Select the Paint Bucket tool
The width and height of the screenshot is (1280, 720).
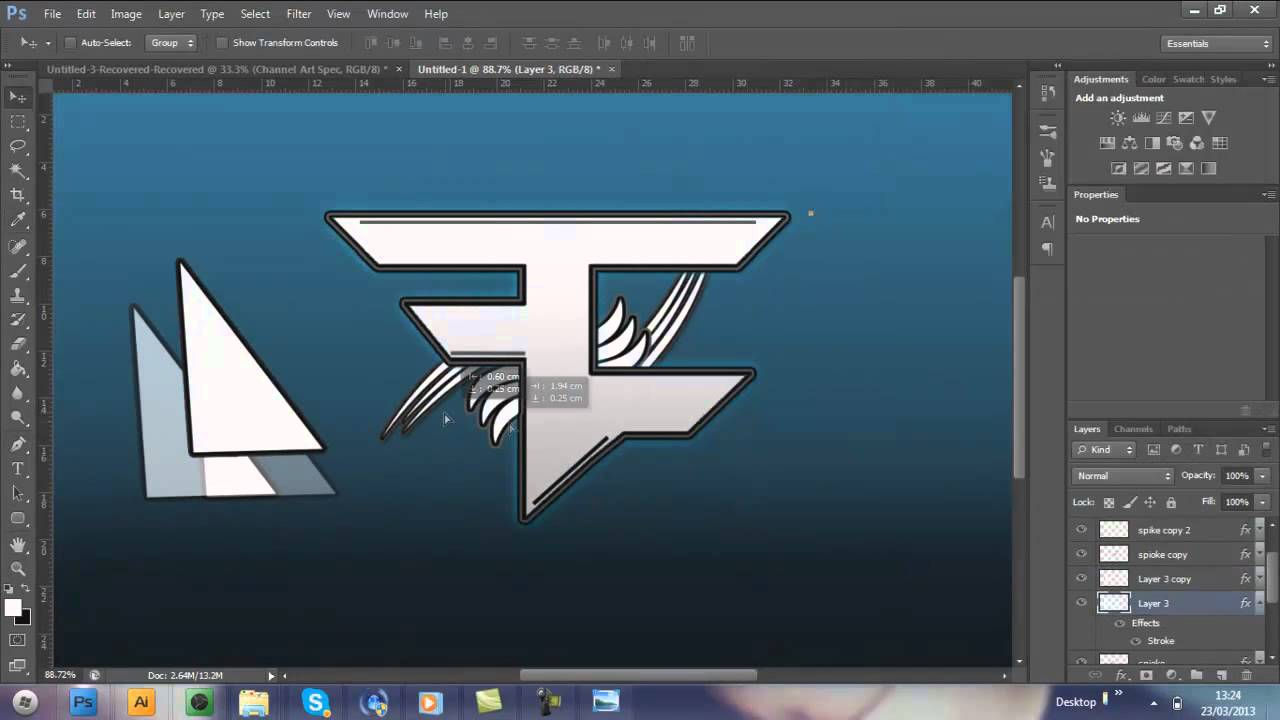pyautogui.click(x=18, y=370)
